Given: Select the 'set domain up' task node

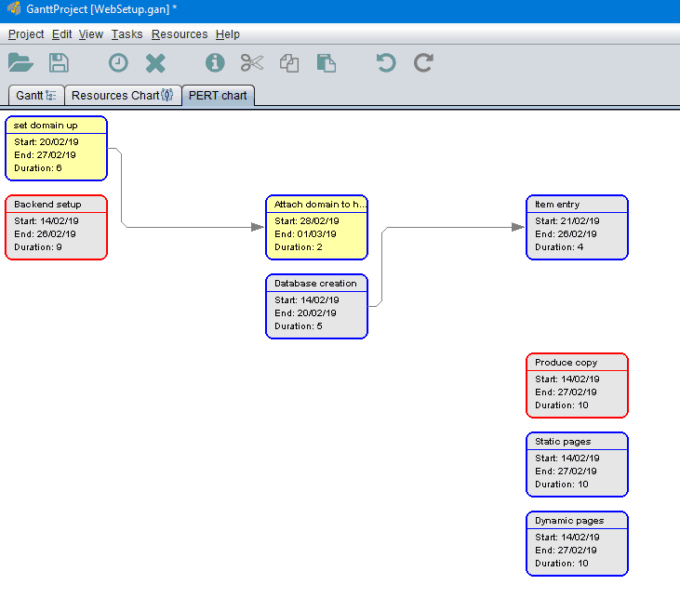Looking at the screenshot, I should (x=56, y=148).
